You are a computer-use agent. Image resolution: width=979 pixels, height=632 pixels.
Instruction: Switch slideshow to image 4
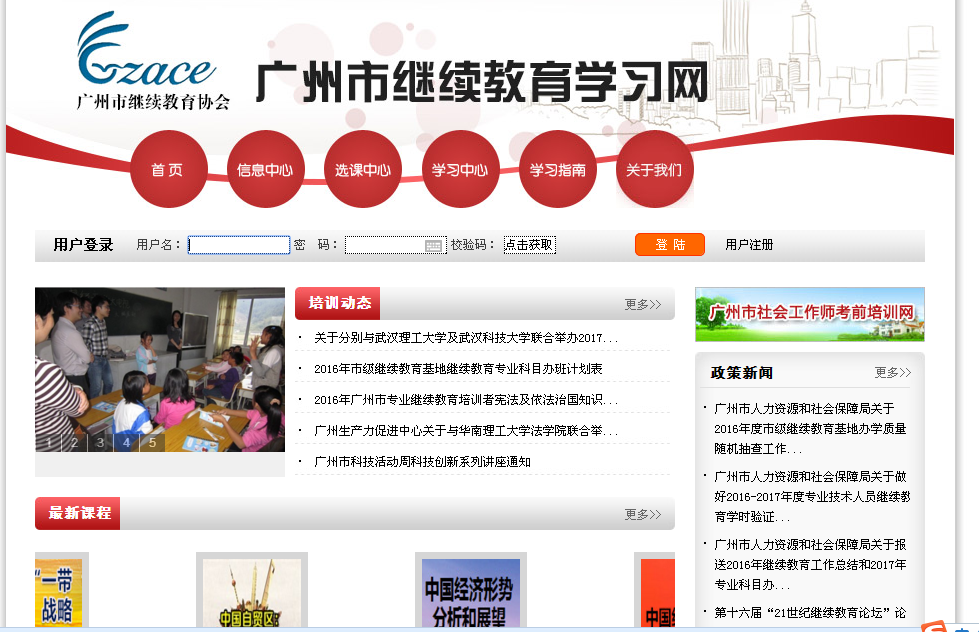[x=126, y=442]
